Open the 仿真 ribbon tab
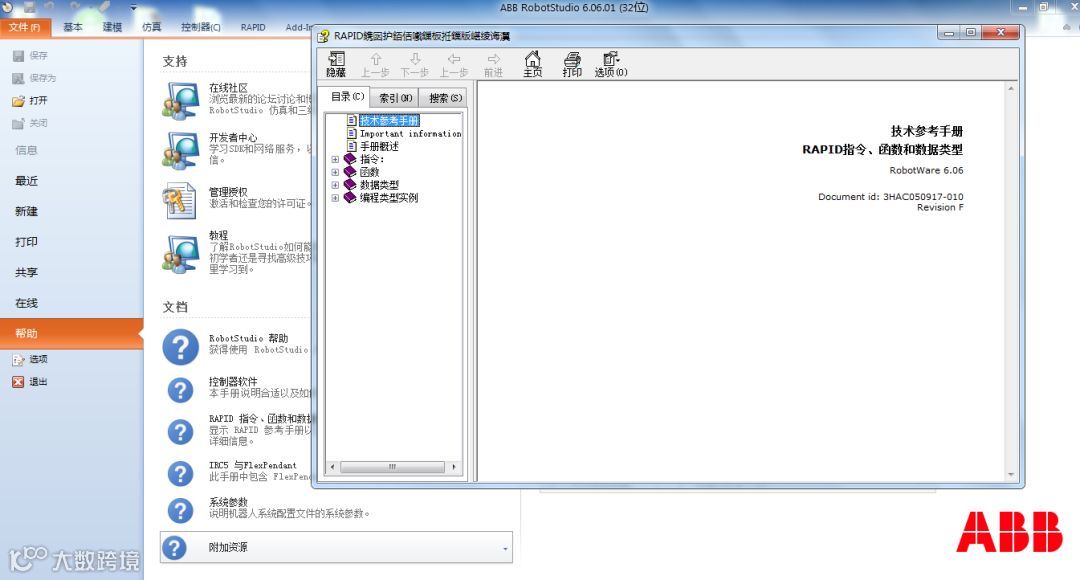The width and height of the screenshot is (1080, 580). pyautogui.click(x=152, y=28)
